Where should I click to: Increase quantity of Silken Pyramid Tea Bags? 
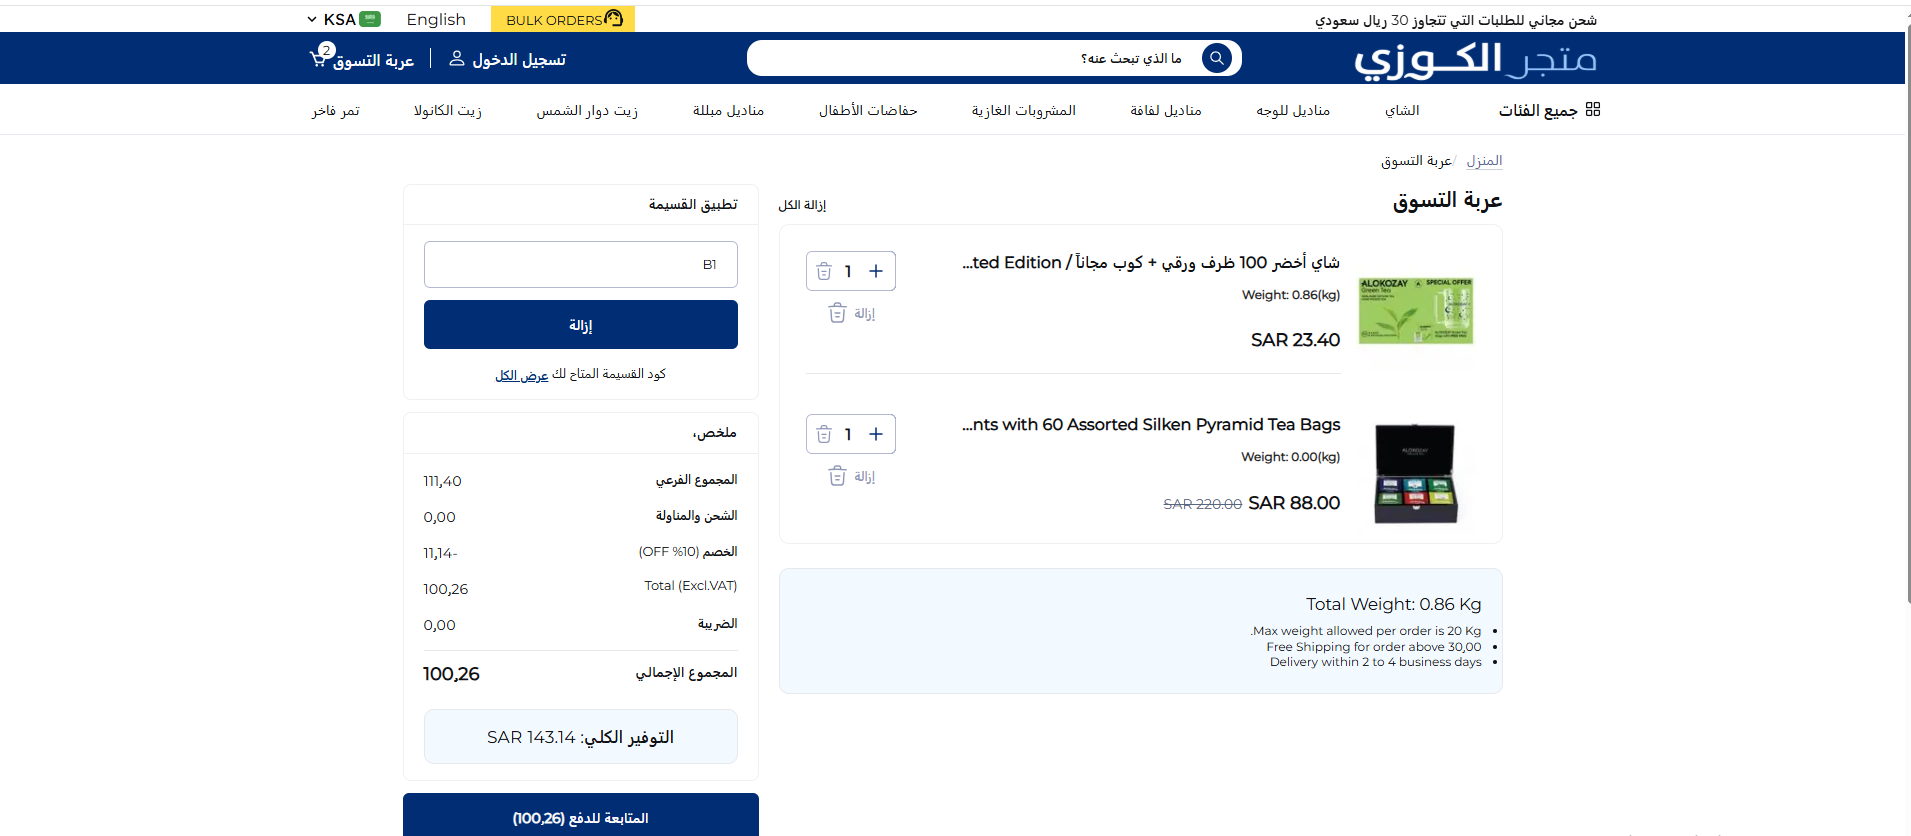click(x=876, y=434)
